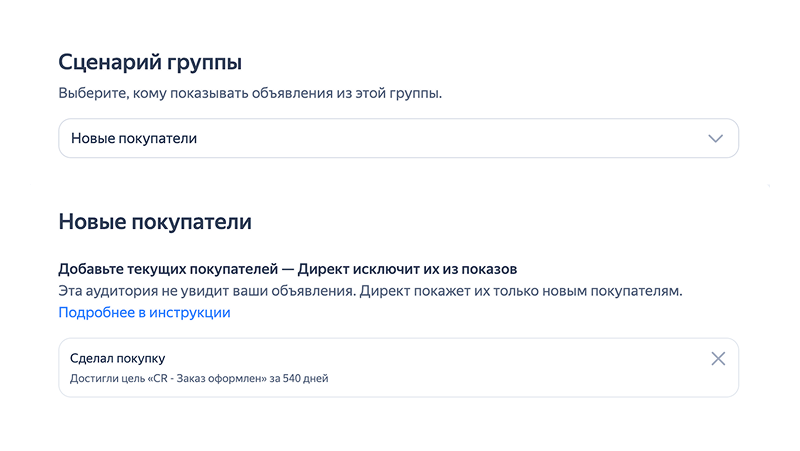
Task: Click the "Сценарий группы" heading
Action: [150, 63]
